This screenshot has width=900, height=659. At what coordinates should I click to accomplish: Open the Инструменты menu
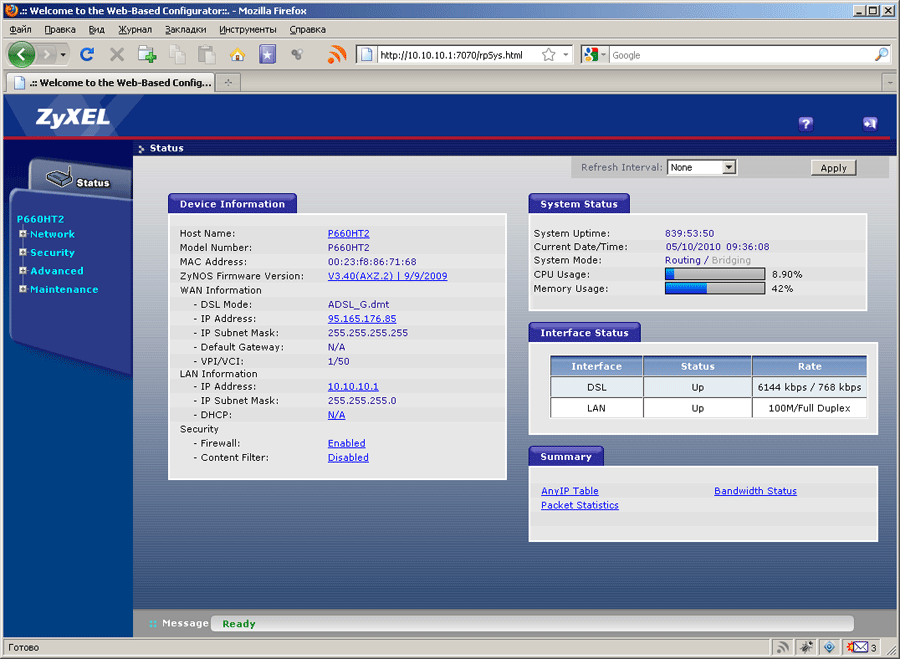[247, 29]
